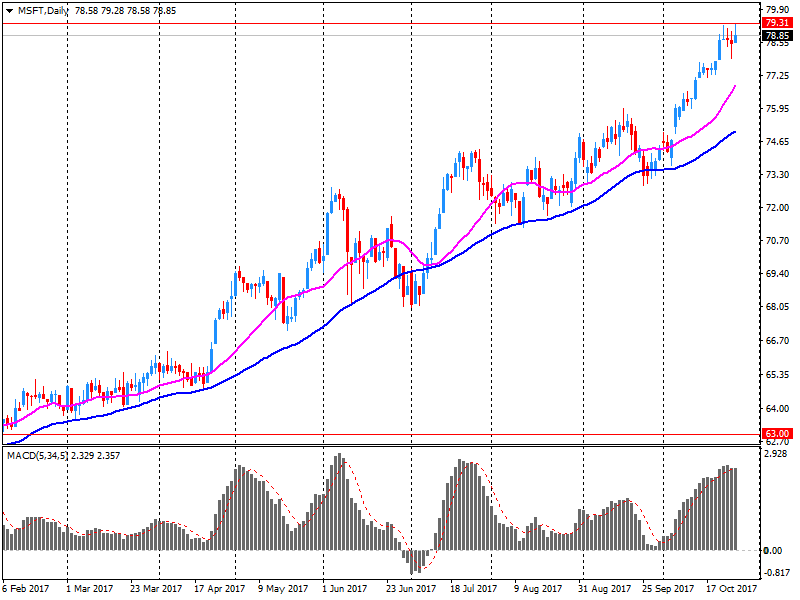Click the 77.25 price axis value
This screenshot has width=800, height=600.
click(x=778, y=76)
